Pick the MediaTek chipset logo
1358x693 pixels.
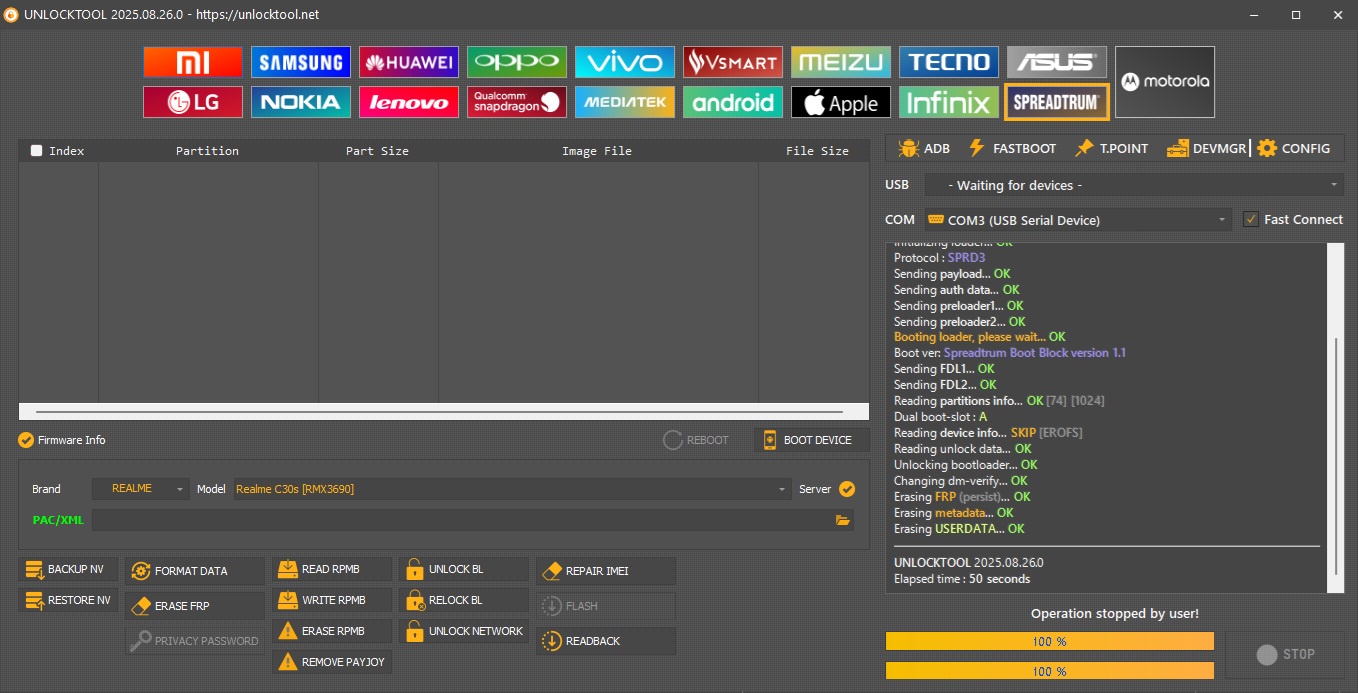(x=624, y=102)
